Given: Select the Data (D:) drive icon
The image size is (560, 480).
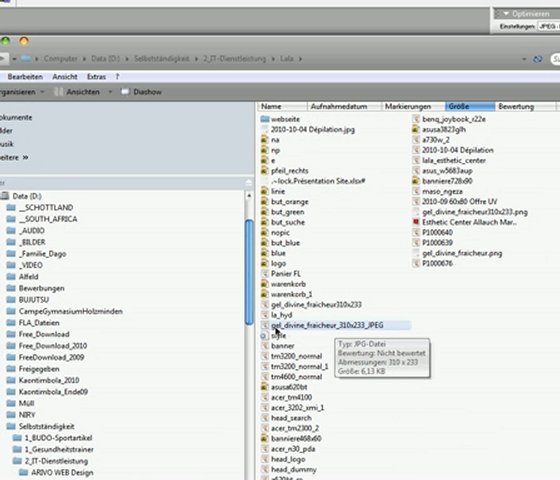Looking at the screenshot, I should pyautogui.click(x=5, y=196).
